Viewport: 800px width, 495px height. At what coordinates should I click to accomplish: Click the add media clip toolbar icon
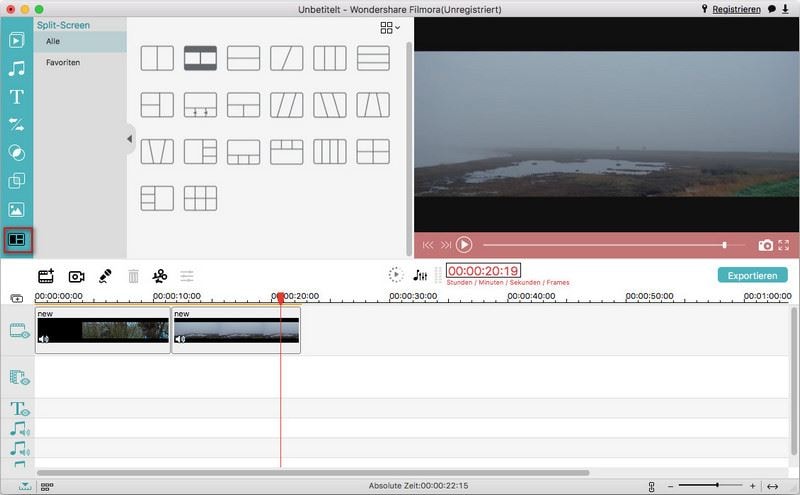46,276
